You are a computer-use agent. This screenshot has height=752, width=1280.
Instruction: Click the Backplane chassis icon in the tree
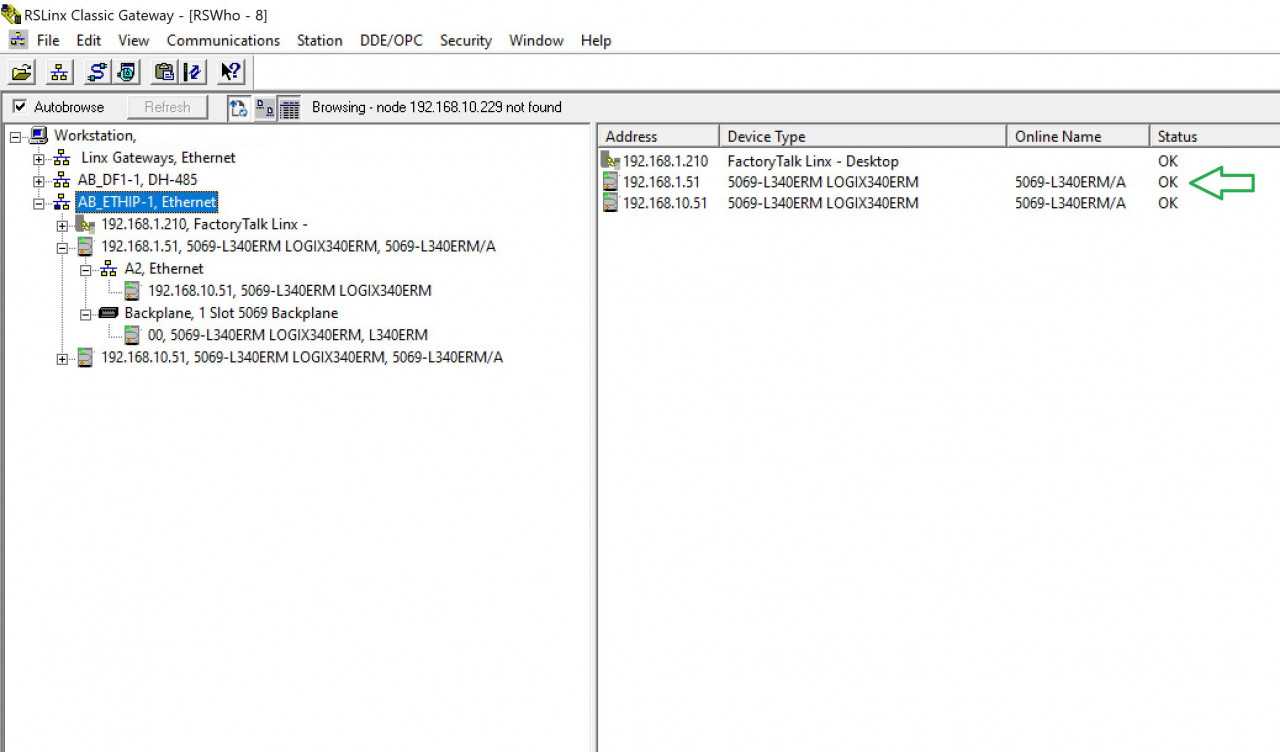(109, 313)
